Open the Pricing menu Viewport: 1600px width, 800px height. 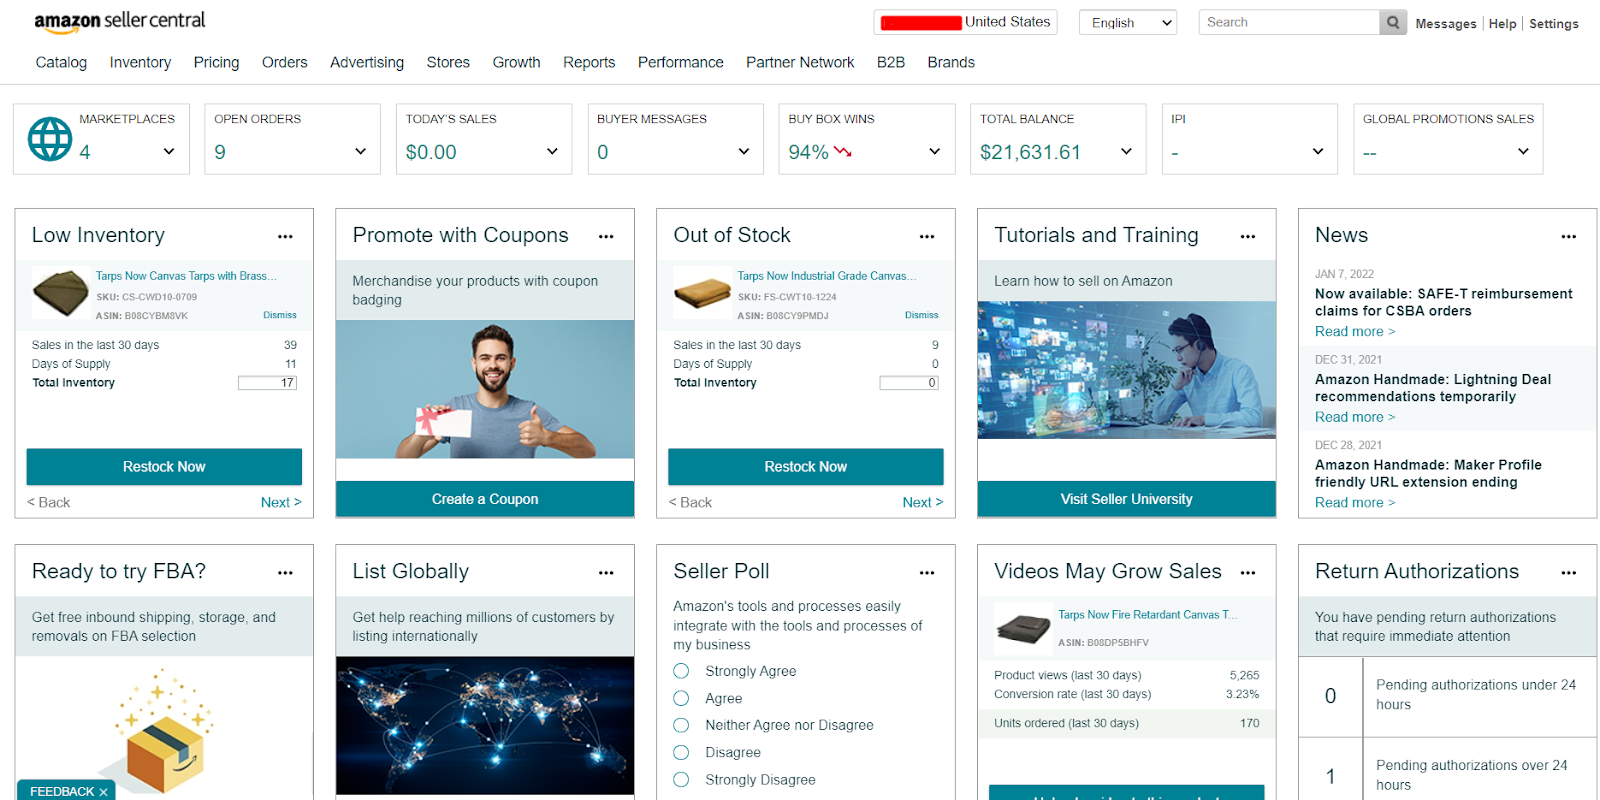216,62
